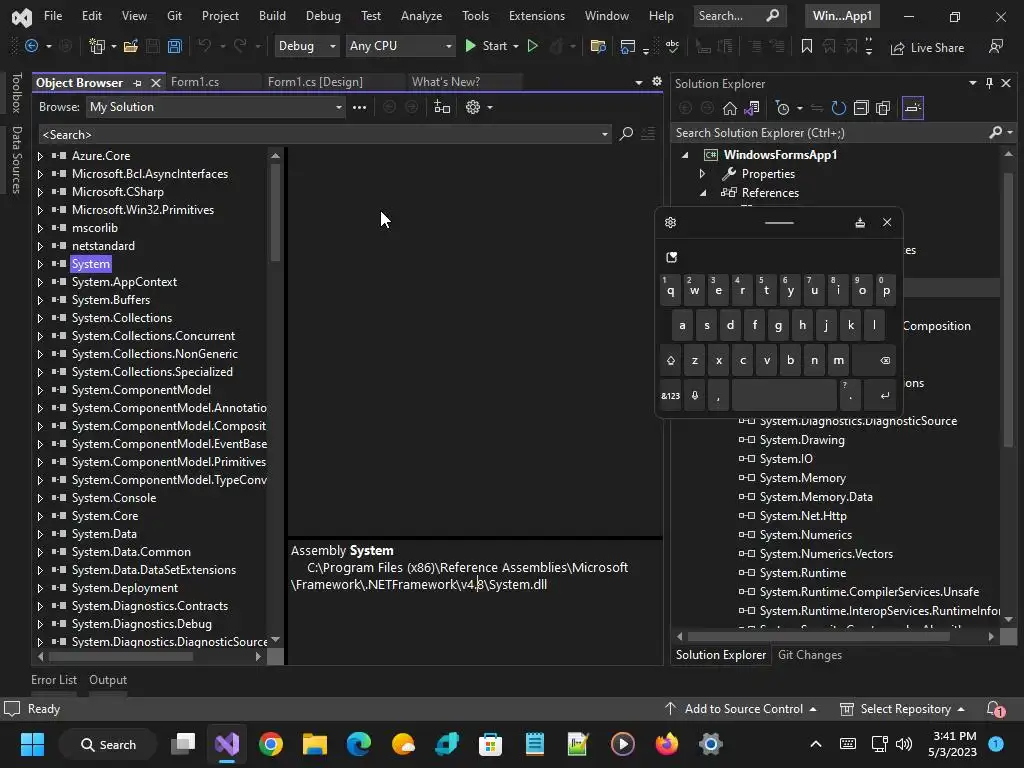Expand the Properties node in Solution Explorer
The width and height of the screenshot is (1024, 768).
tap(702, 174)
